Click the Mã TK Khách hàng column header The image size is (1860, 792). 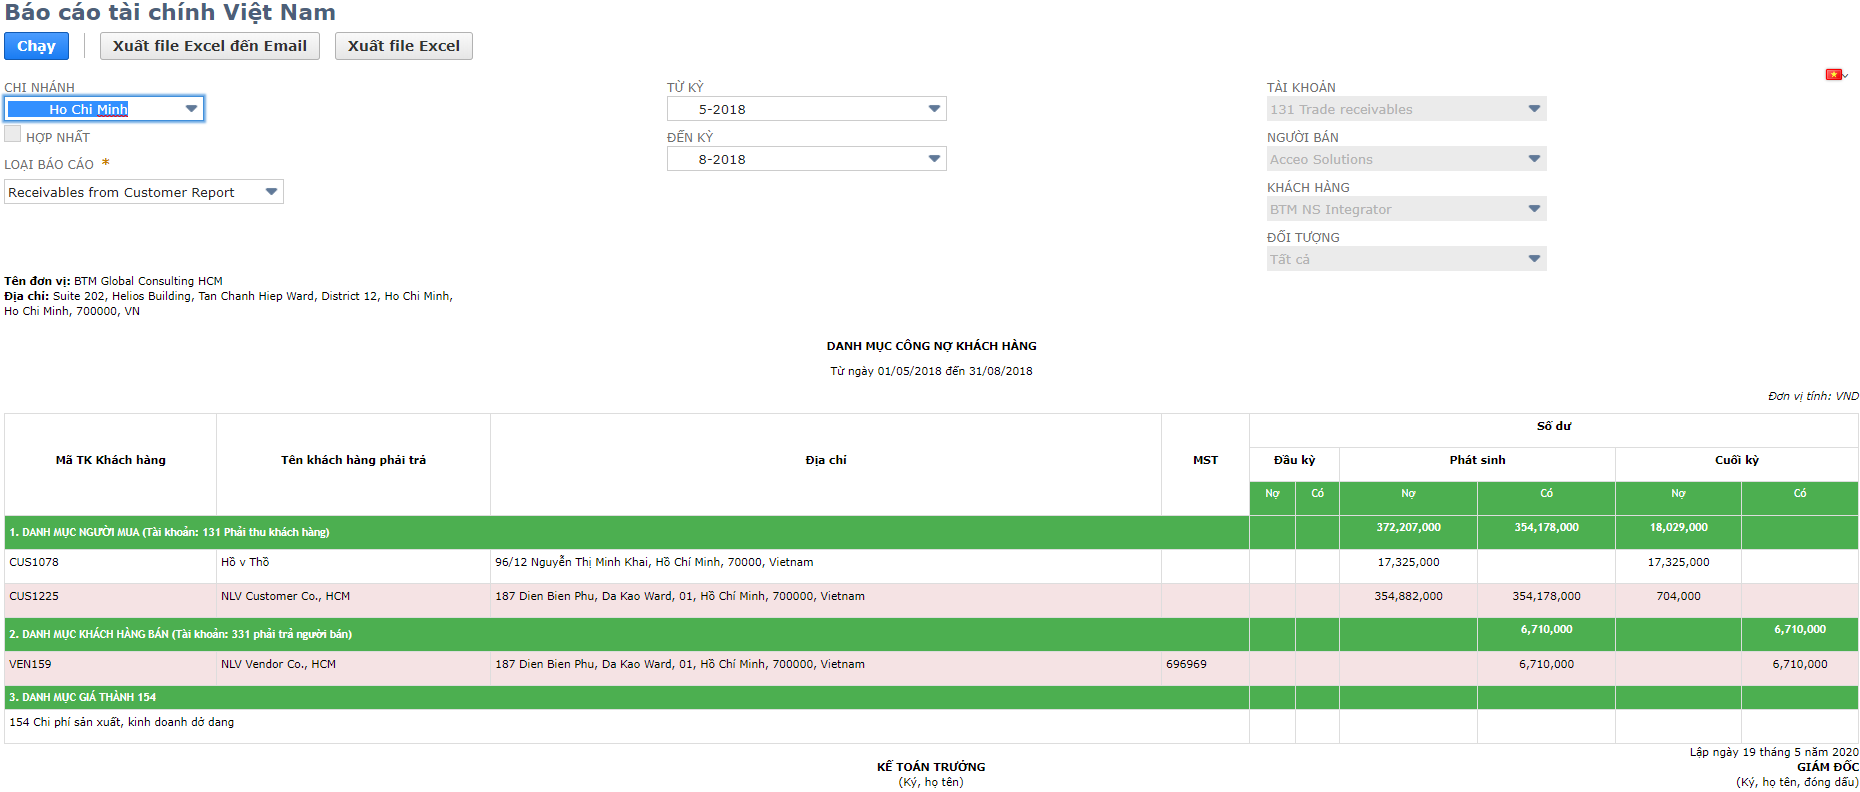click(110, 460)
